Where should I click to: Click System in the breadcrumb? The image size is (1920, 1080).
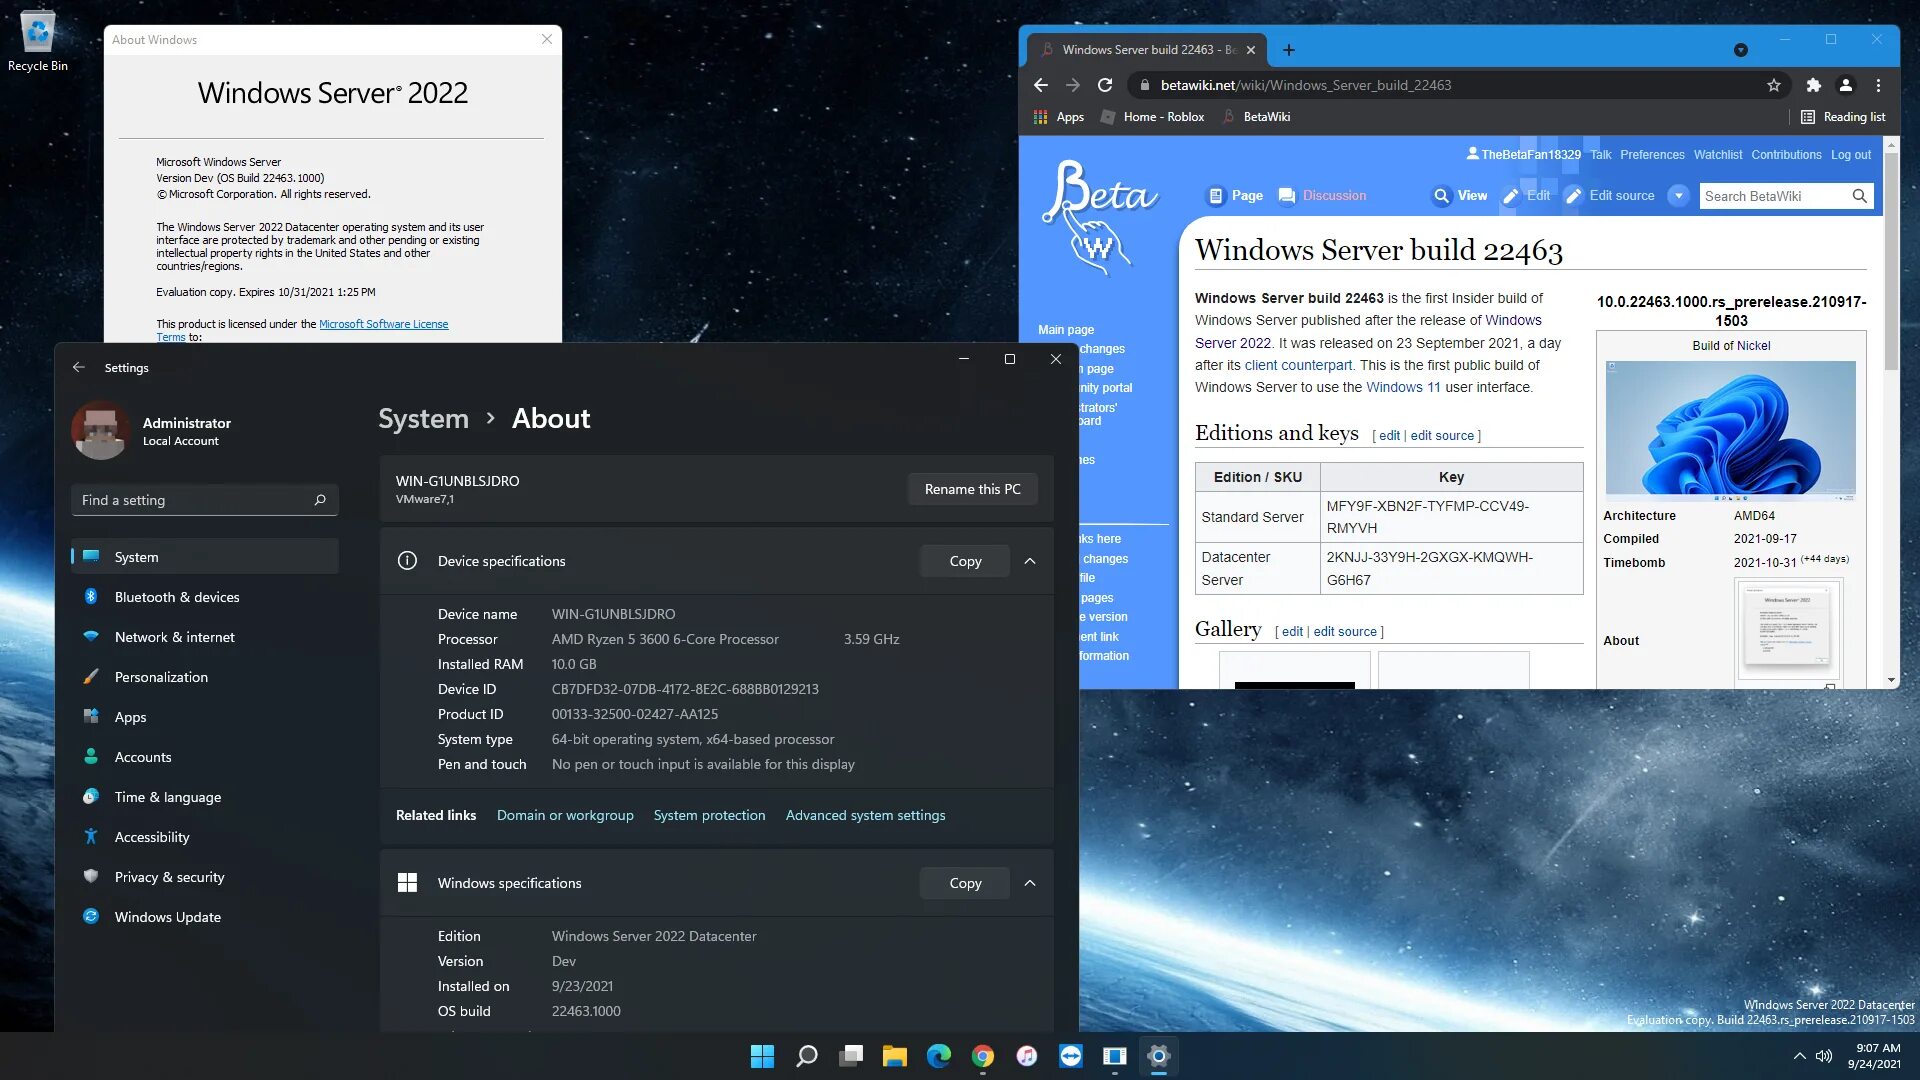tap(423, 418)
